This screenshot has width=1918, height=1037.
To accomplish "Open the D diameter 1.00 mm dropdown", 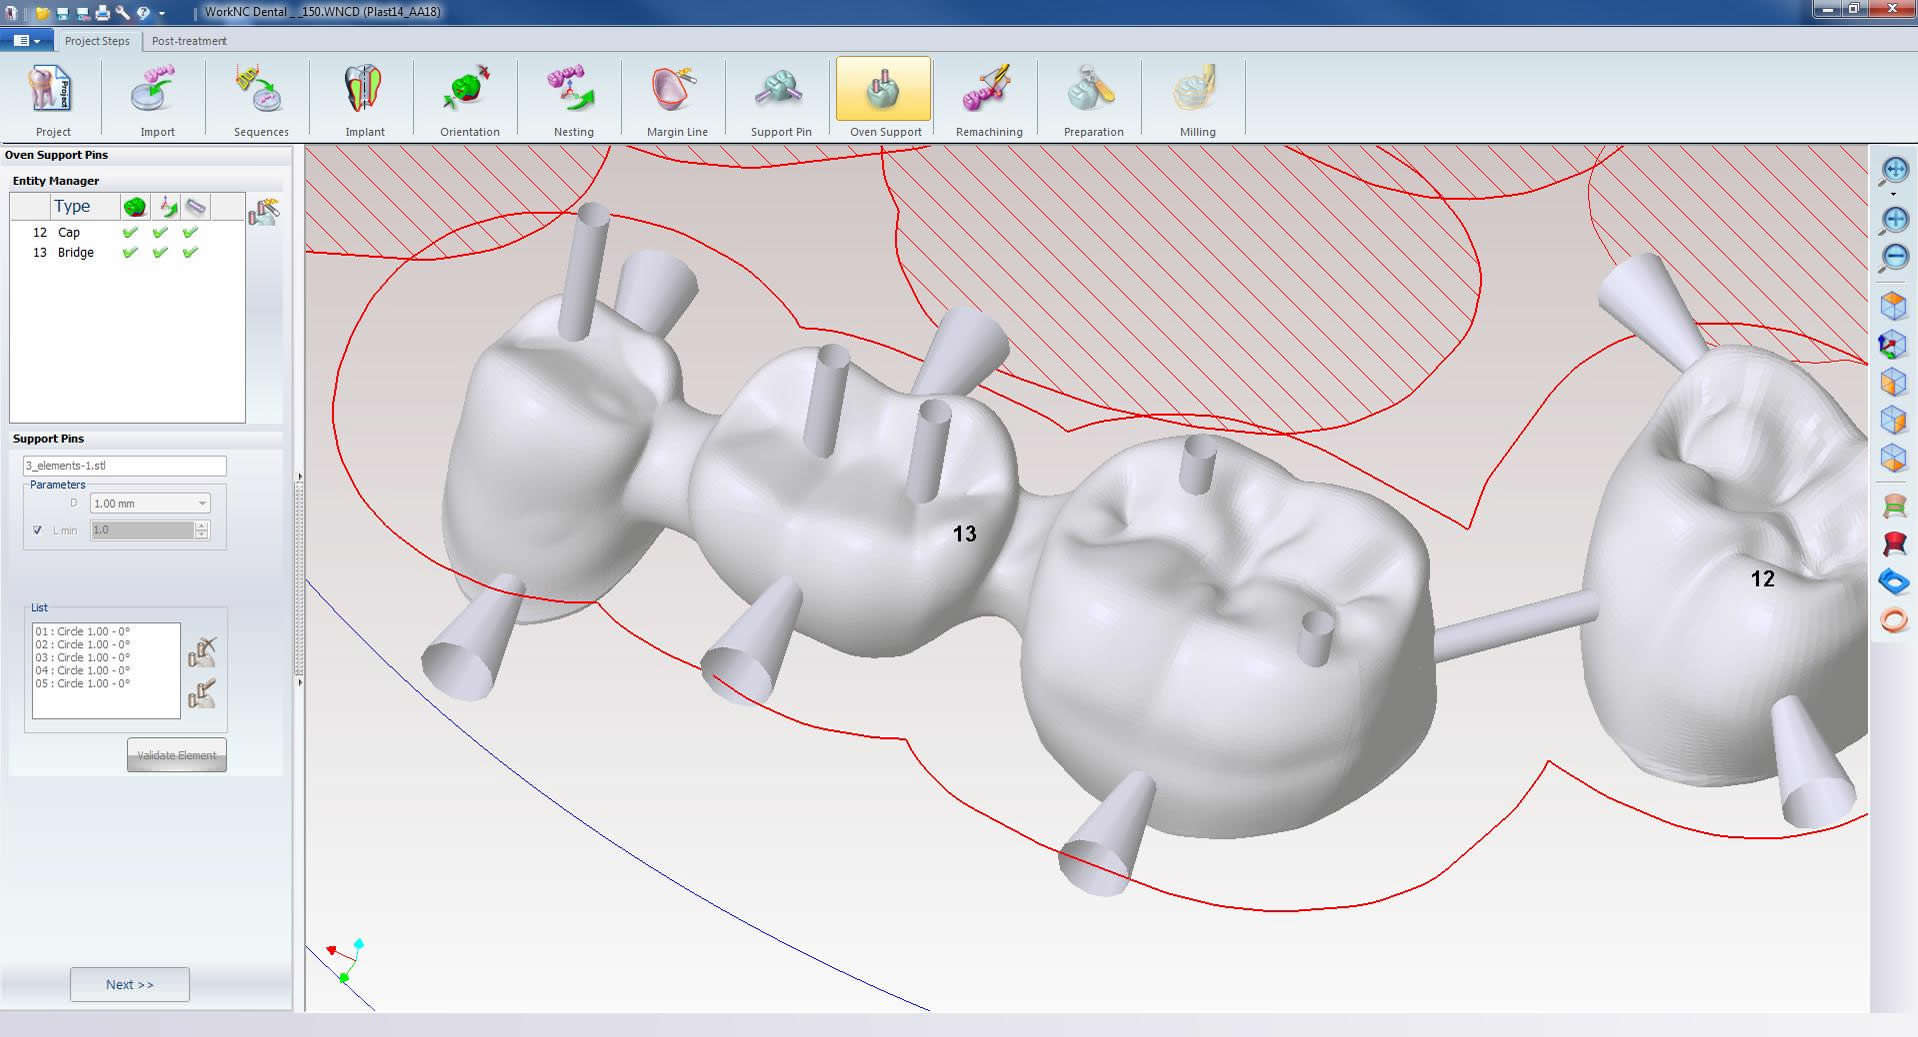I will [149, 503].
